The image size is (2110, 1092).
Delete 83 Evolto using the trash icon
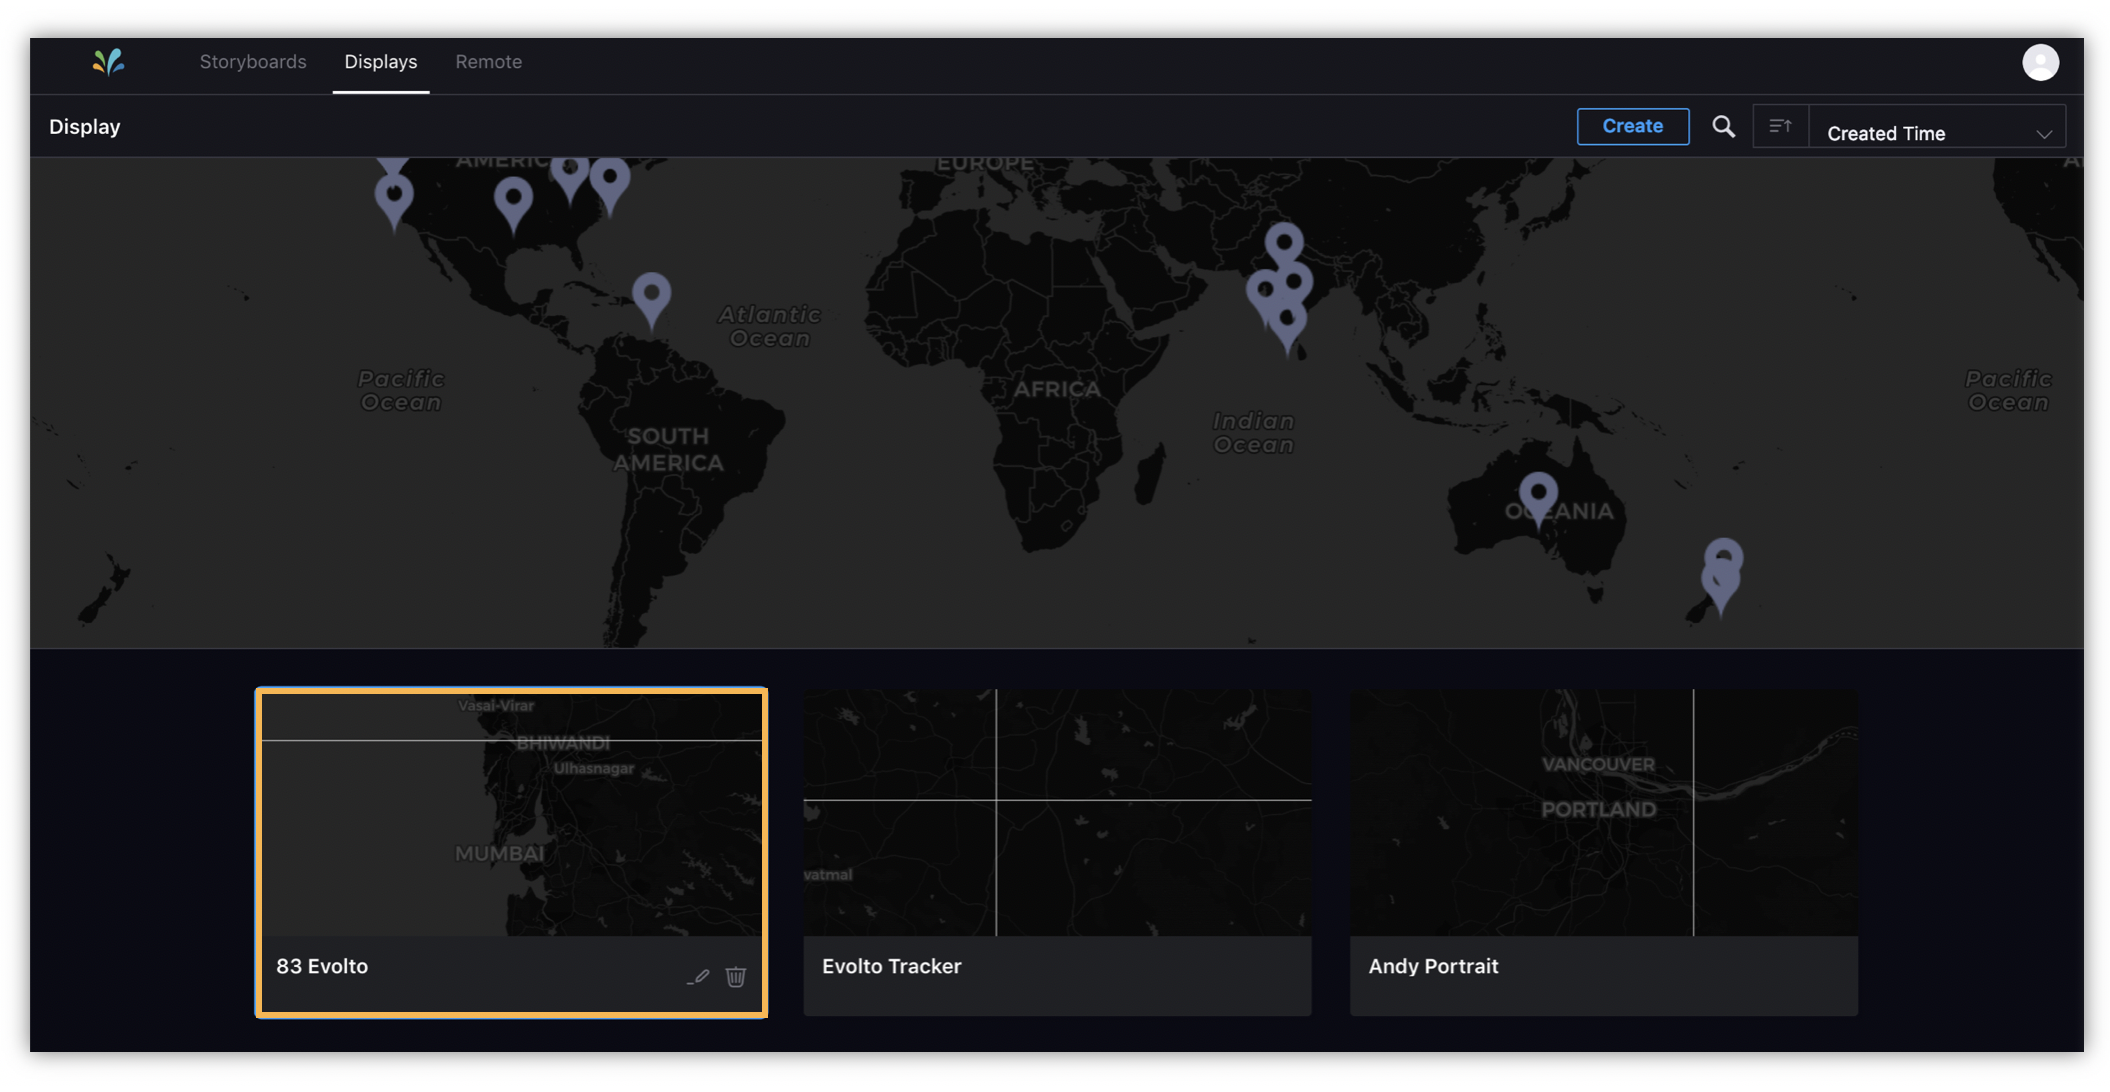(x=736, y=976)
